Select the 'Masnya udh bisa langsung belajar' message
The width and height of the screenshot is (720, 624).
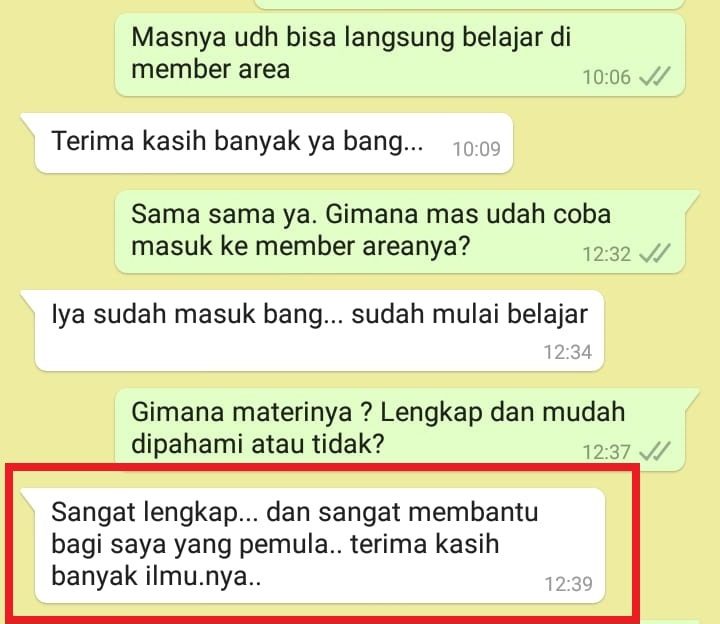[x=399, y=55]
